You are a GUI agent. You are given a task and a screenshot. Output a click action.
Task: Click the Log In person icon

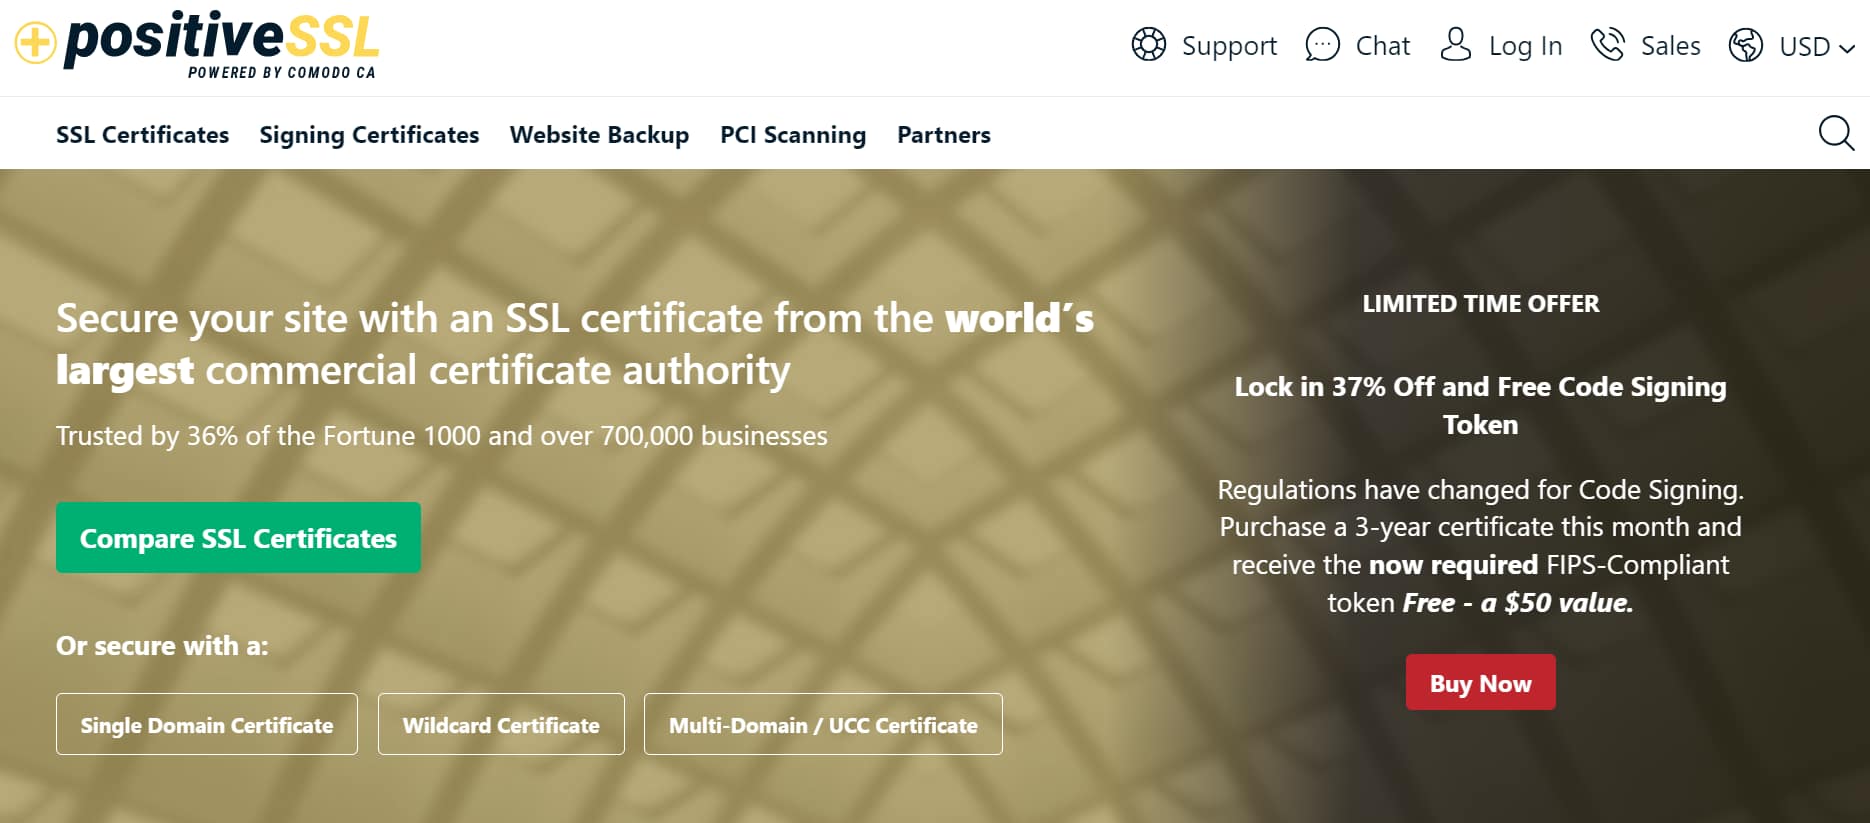1455,44
